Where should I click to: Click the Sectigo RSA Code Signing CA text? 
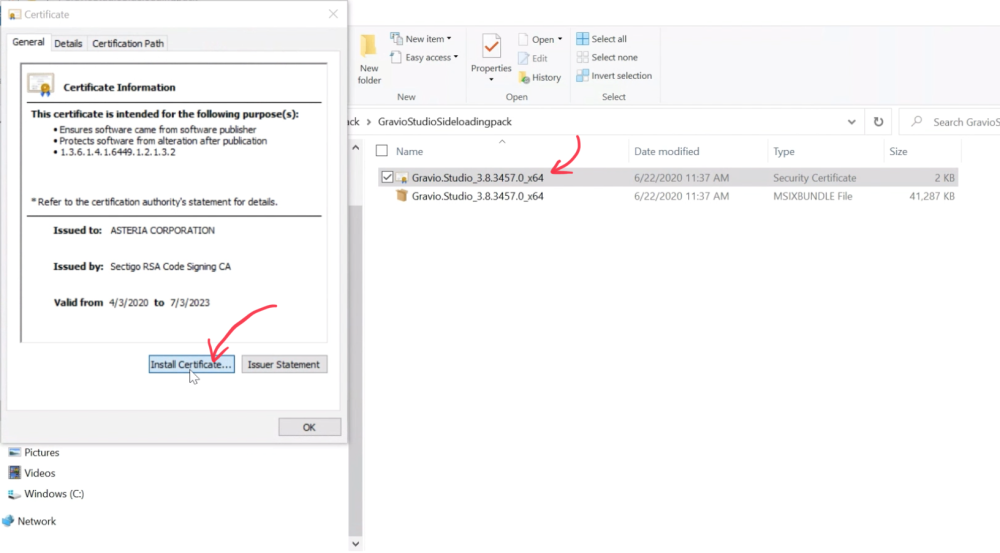[x=170, y=267]
